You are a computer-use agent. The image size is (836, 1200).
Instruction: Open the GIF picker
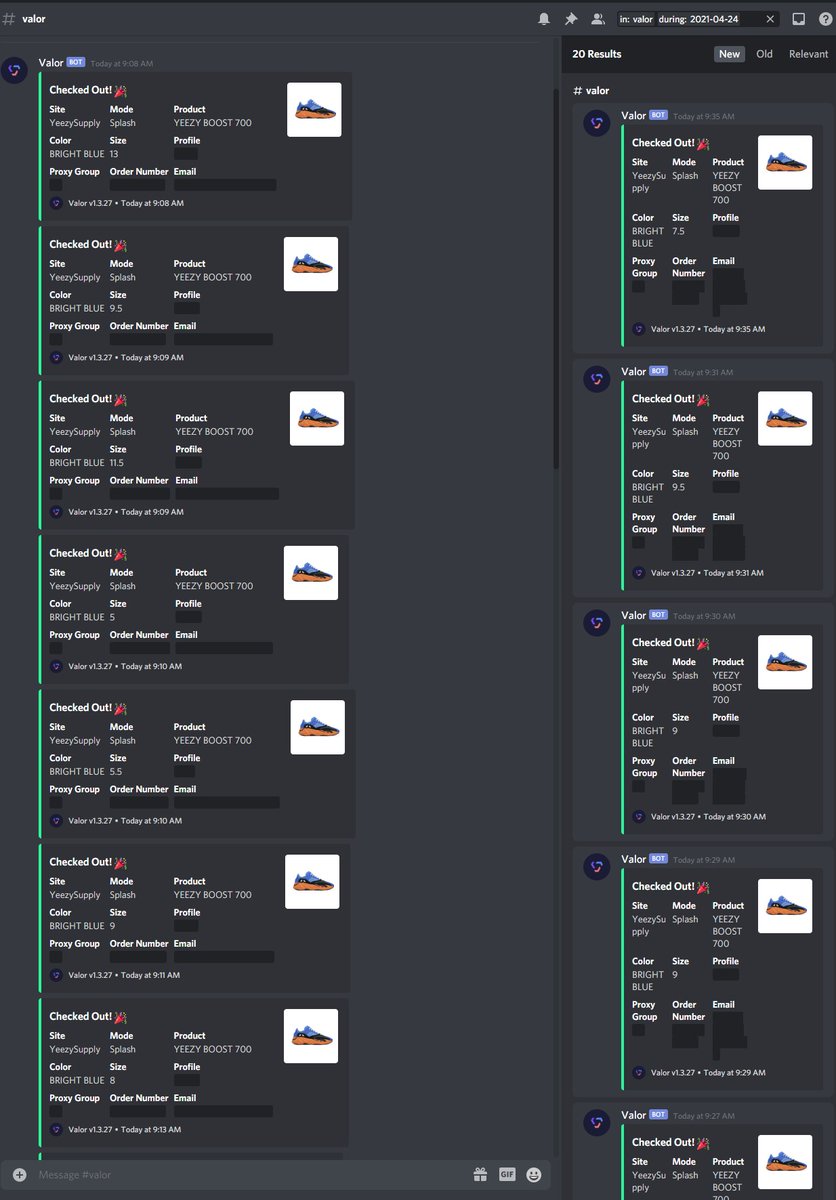point(507,1174)
